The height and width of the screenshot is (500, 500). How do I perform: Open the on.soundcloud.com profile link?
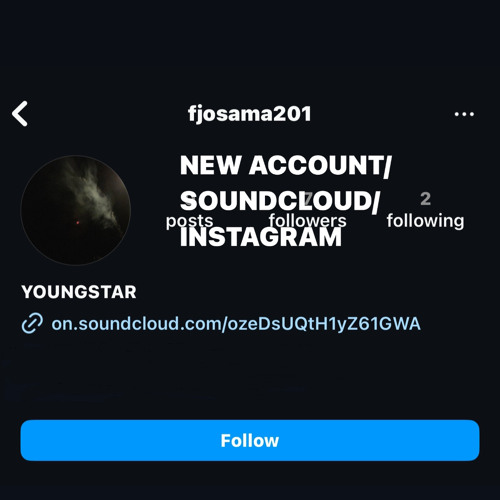236,324
